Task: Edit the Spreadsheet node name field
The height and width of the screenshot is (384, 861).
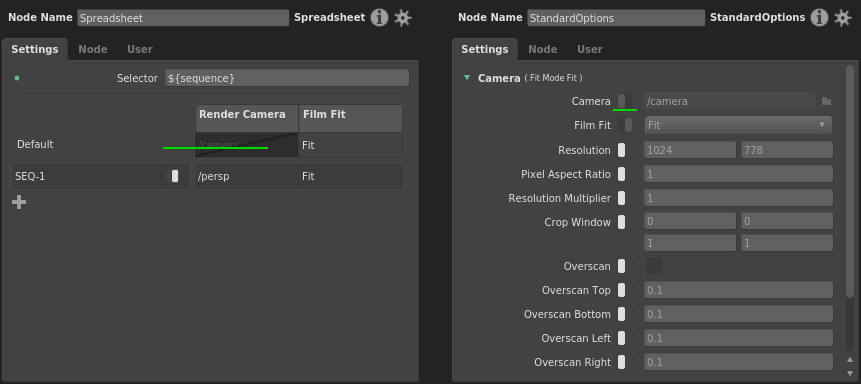Action: 183,18
